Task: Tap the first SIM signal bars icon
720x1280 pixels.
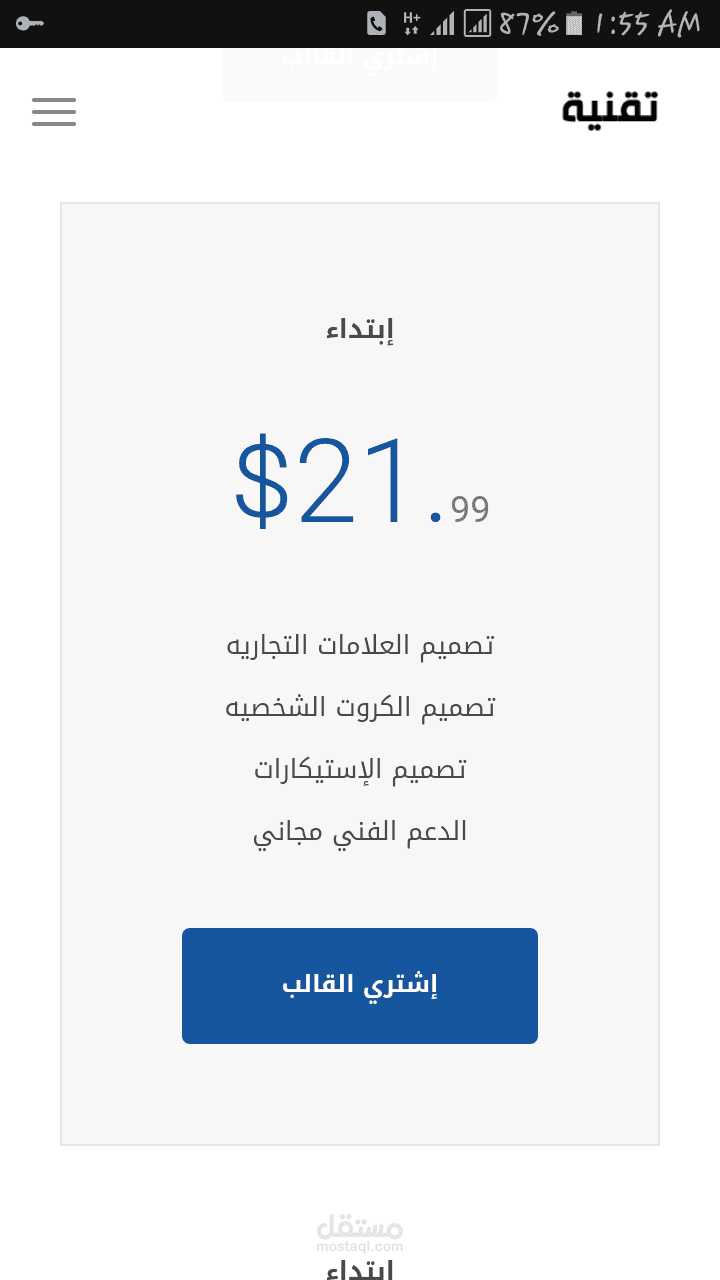Action: tap(443, 23)
